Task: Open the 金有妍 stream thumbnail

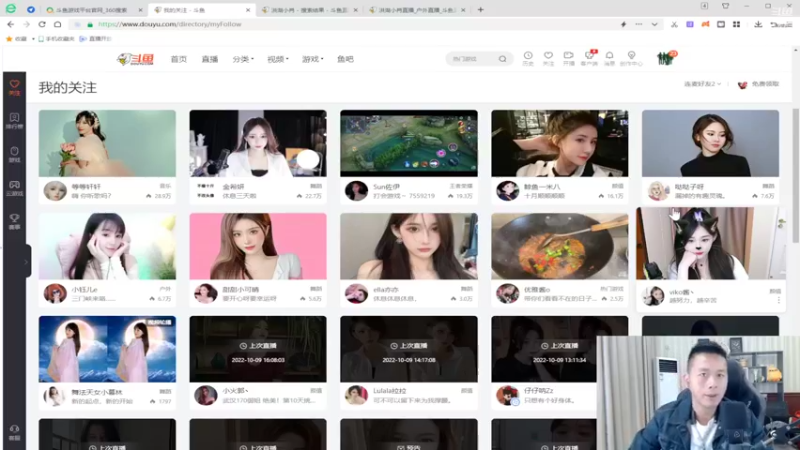Action: point(258,143)
